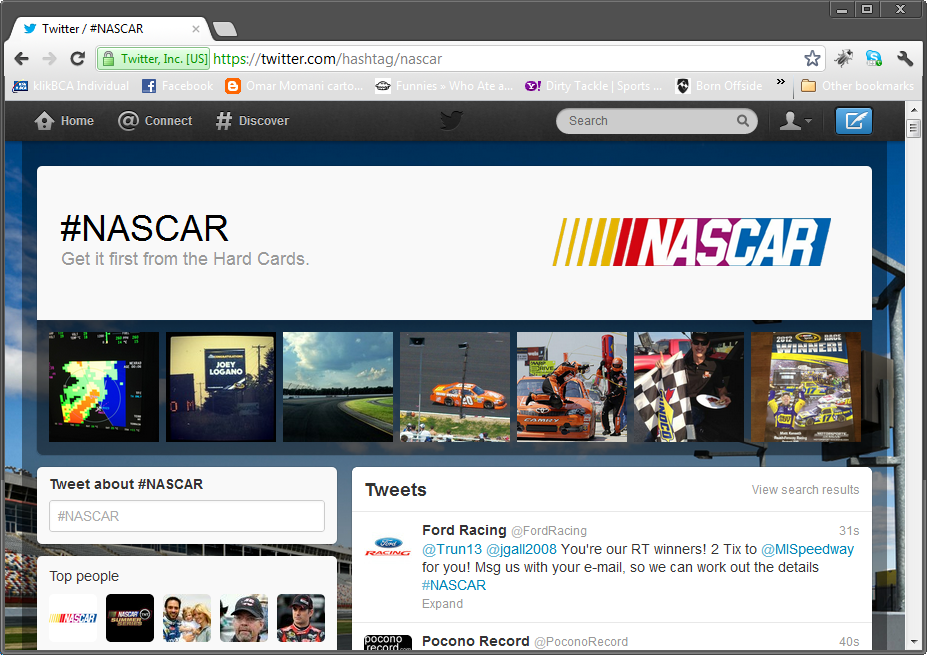Click the page vertical scrollbar down arrow
The image size is (927, 655).
coord(913,641)
